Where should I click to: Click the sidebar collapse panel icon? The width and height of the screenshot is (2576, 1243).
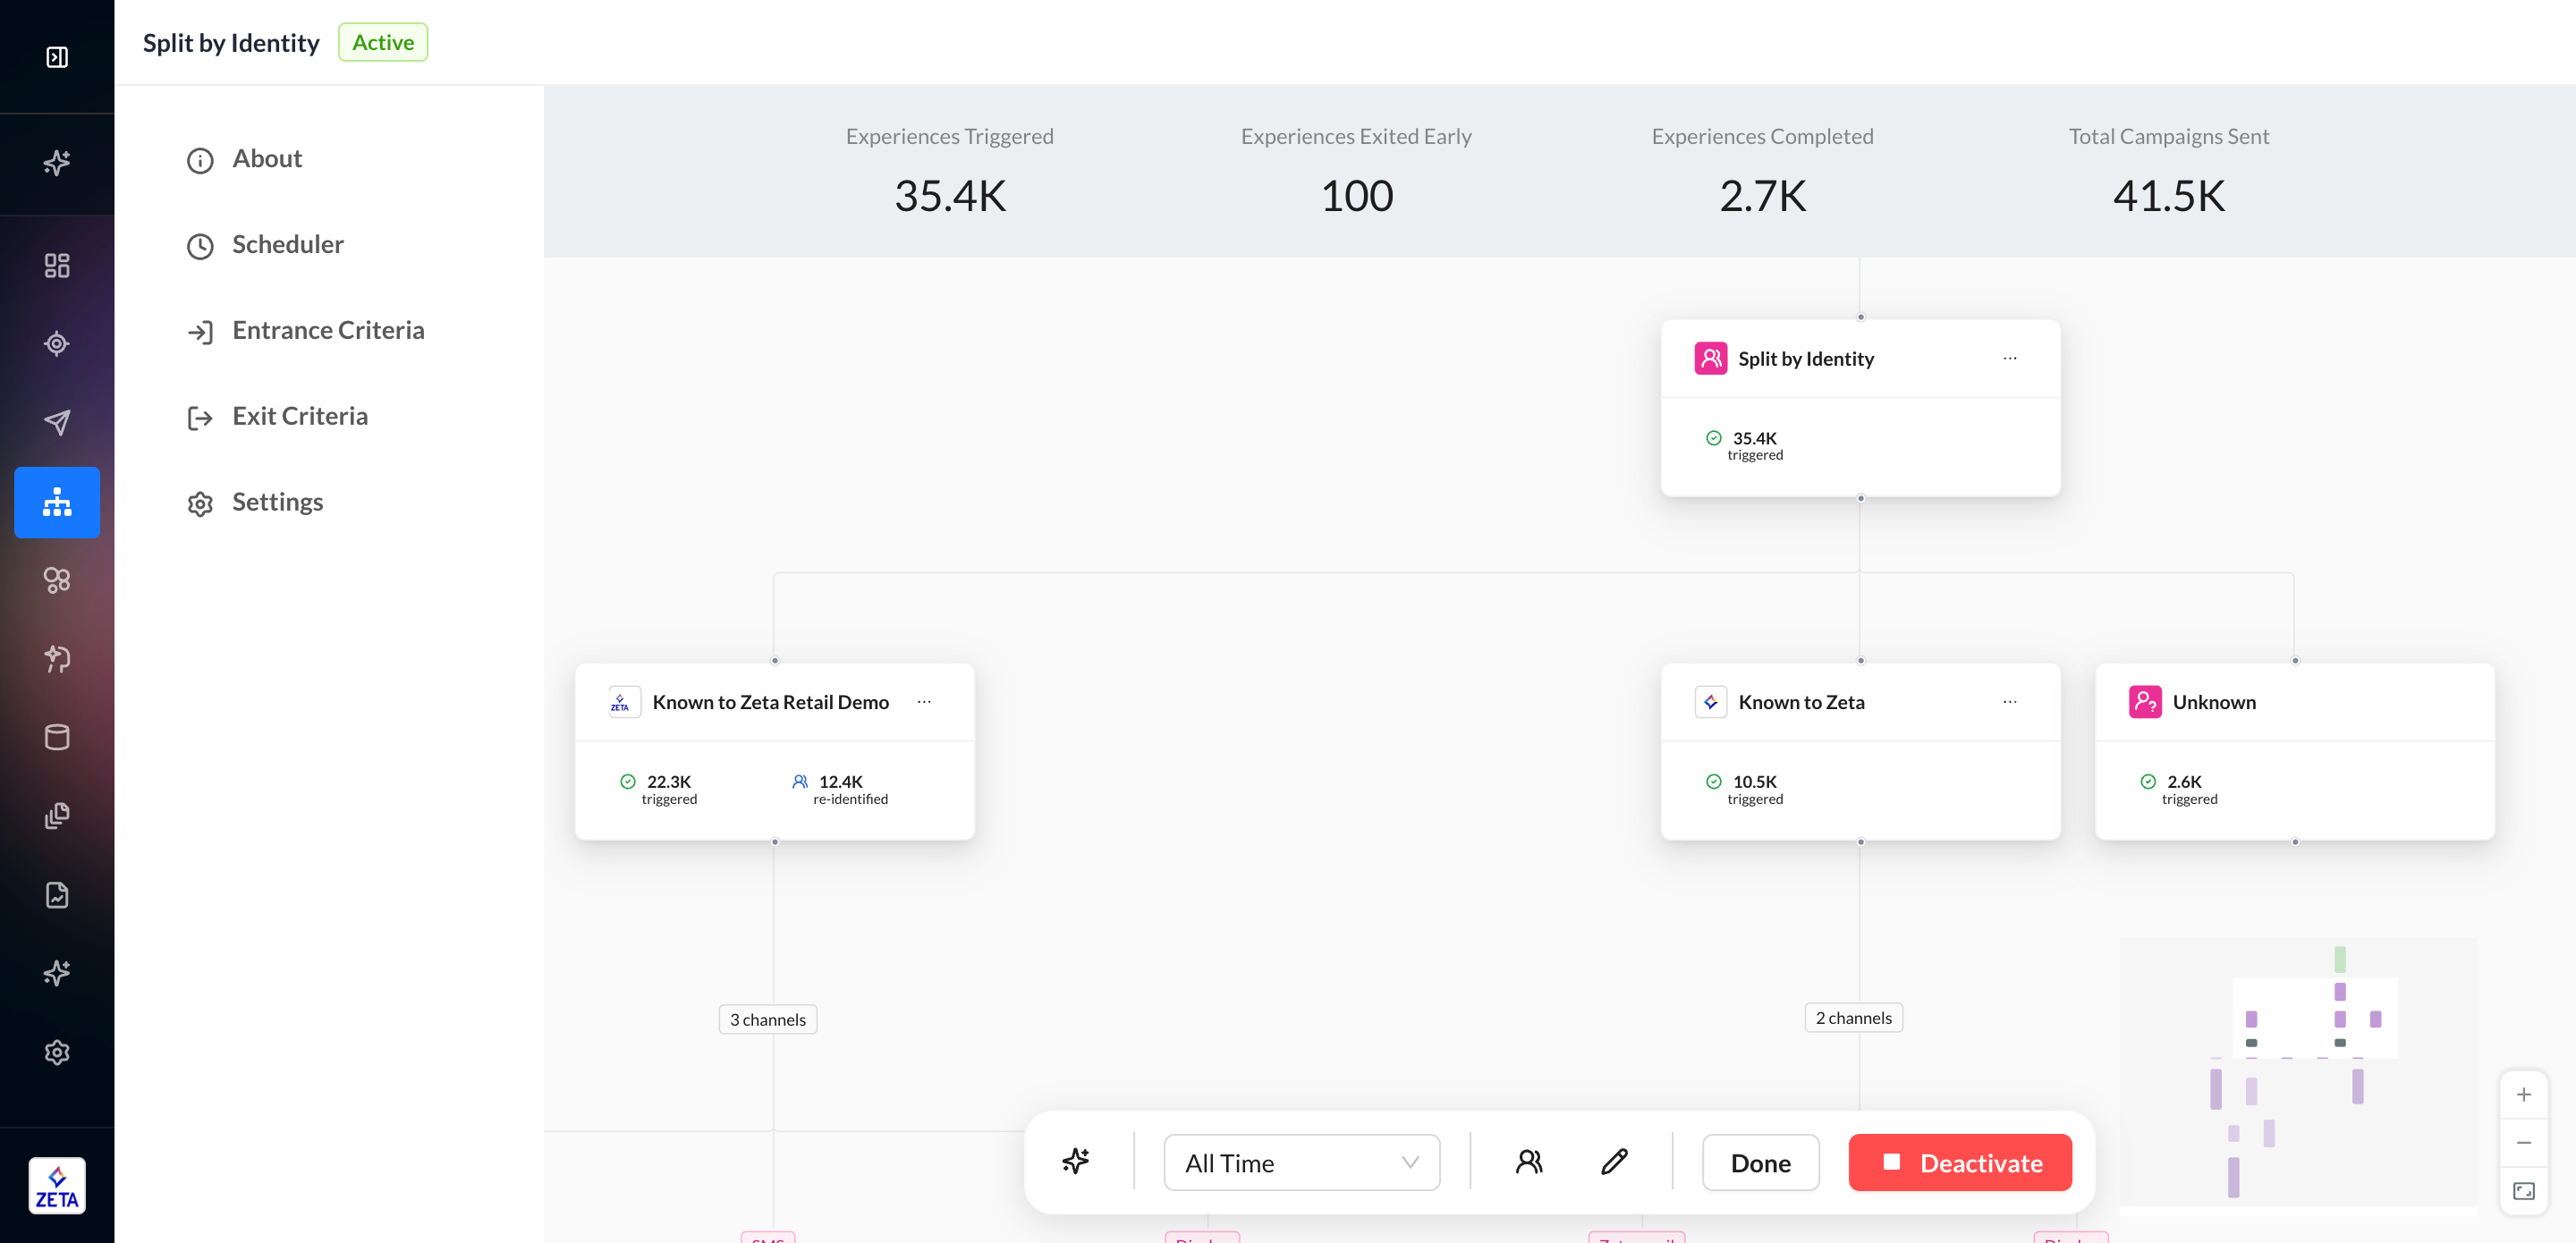(57, 57)
